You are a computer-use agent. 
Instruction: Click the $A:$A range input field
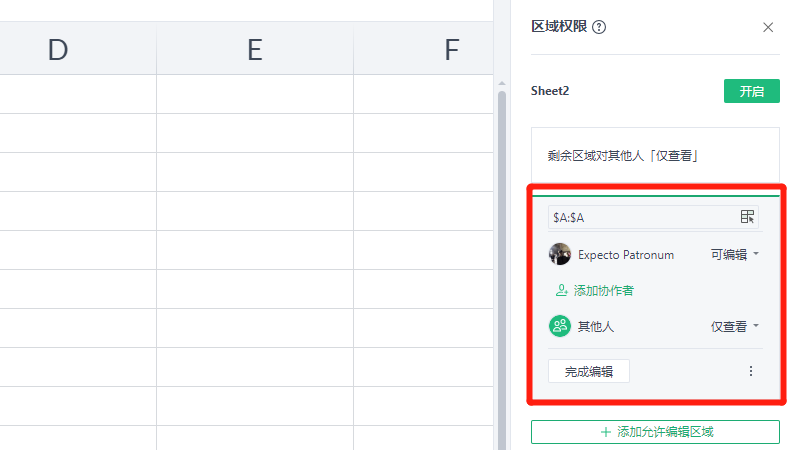(x=640, y=216)
